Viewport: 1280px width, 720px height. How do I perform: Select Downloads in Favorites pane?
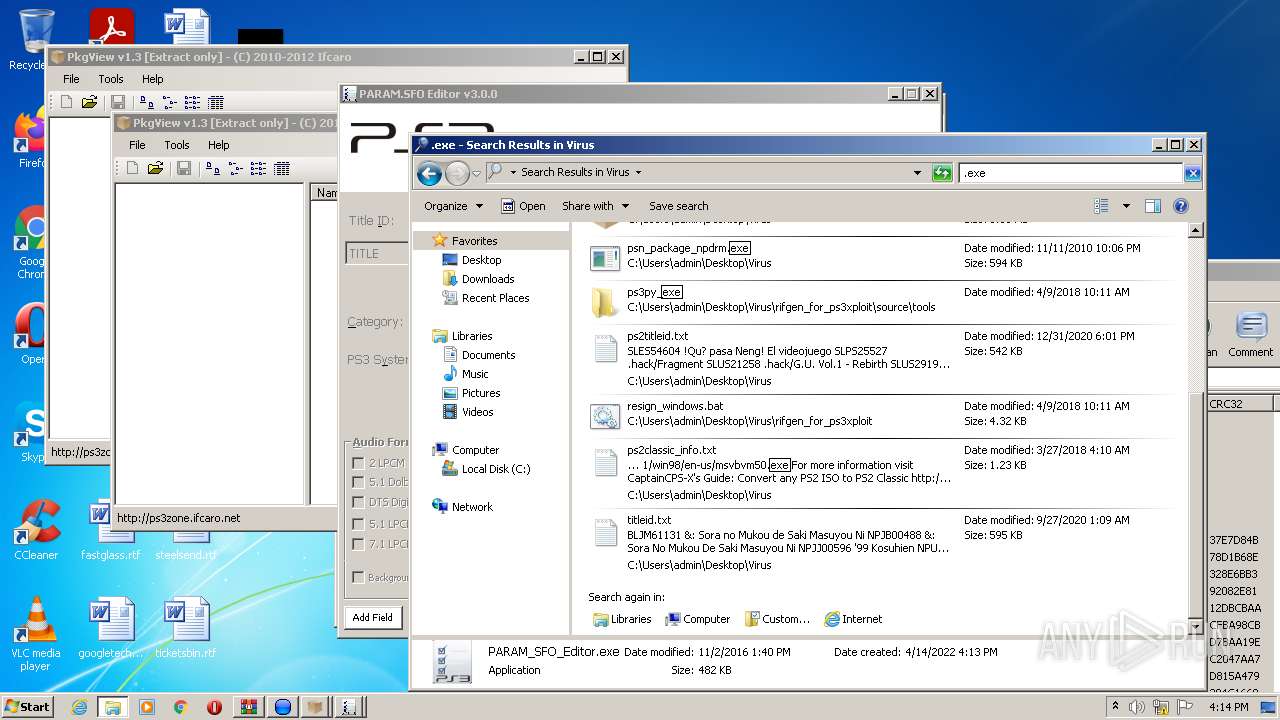[487, 279]
